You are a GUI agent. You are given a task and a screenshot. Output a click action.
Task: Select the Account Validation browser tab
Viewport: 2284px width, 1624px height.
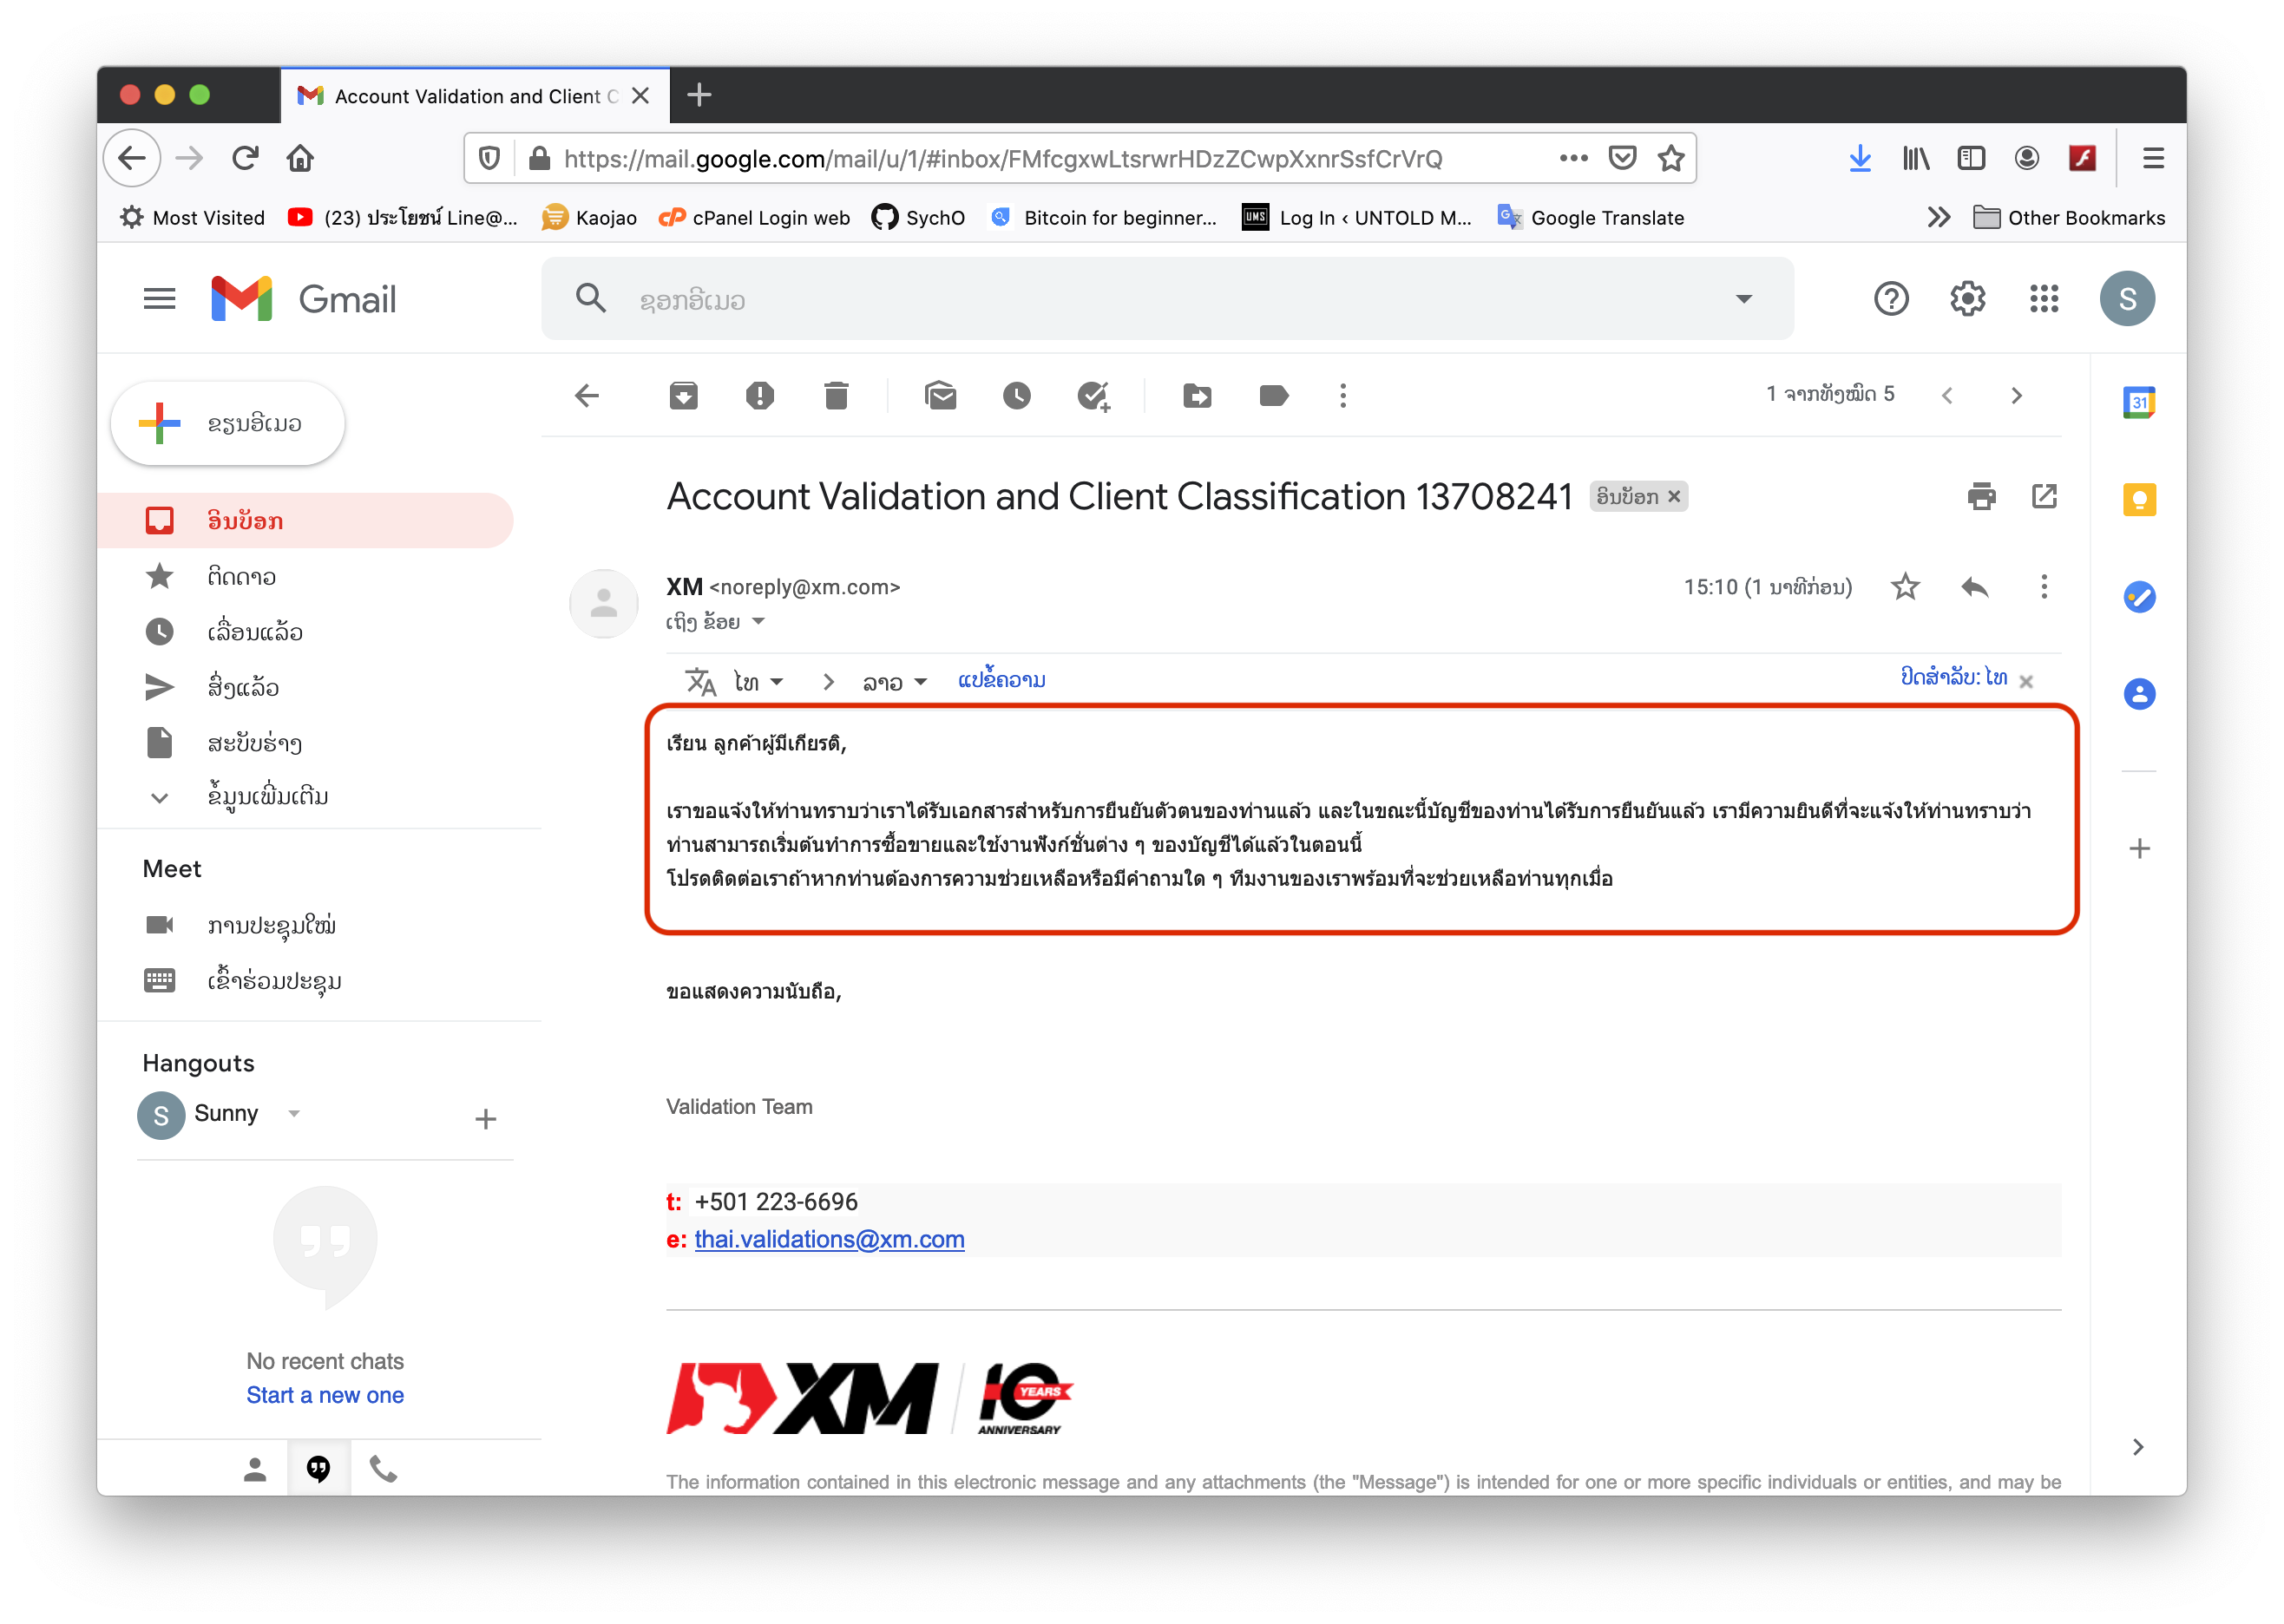[475, 96]
